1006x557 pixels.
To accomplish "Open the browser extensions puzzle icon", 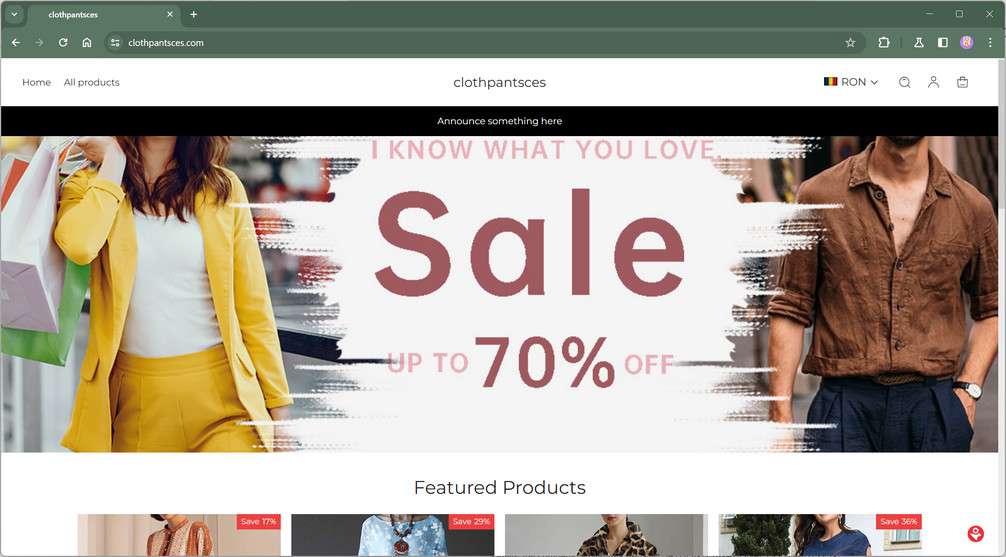I will click(883, 42).
